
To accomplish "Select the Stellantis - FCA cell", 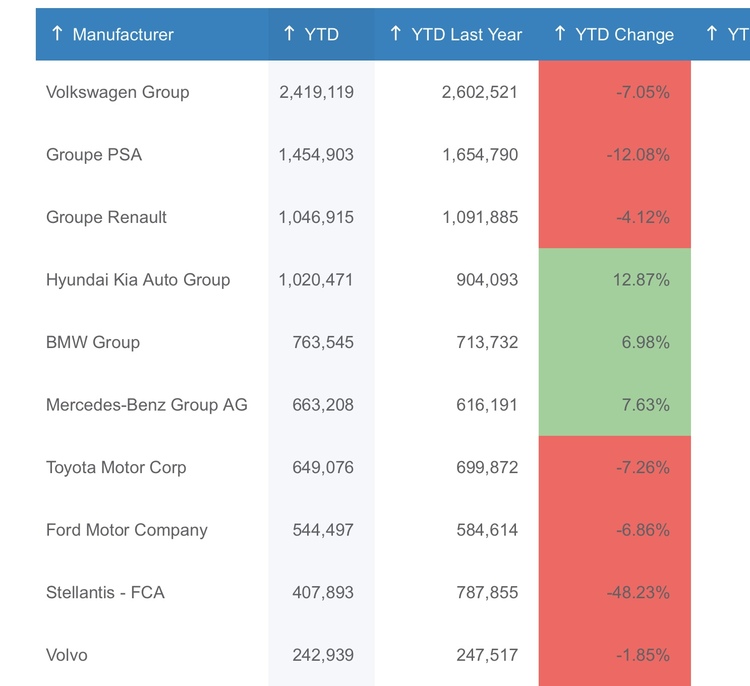I will [x=105, y=592].
